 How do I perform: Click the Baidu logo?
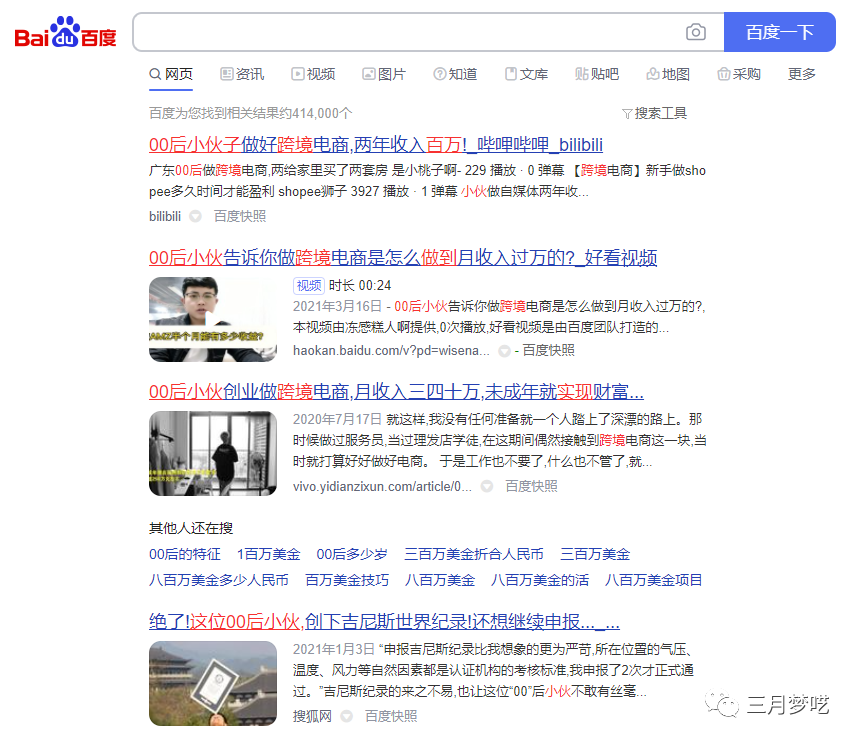click(x=65, y=32)
